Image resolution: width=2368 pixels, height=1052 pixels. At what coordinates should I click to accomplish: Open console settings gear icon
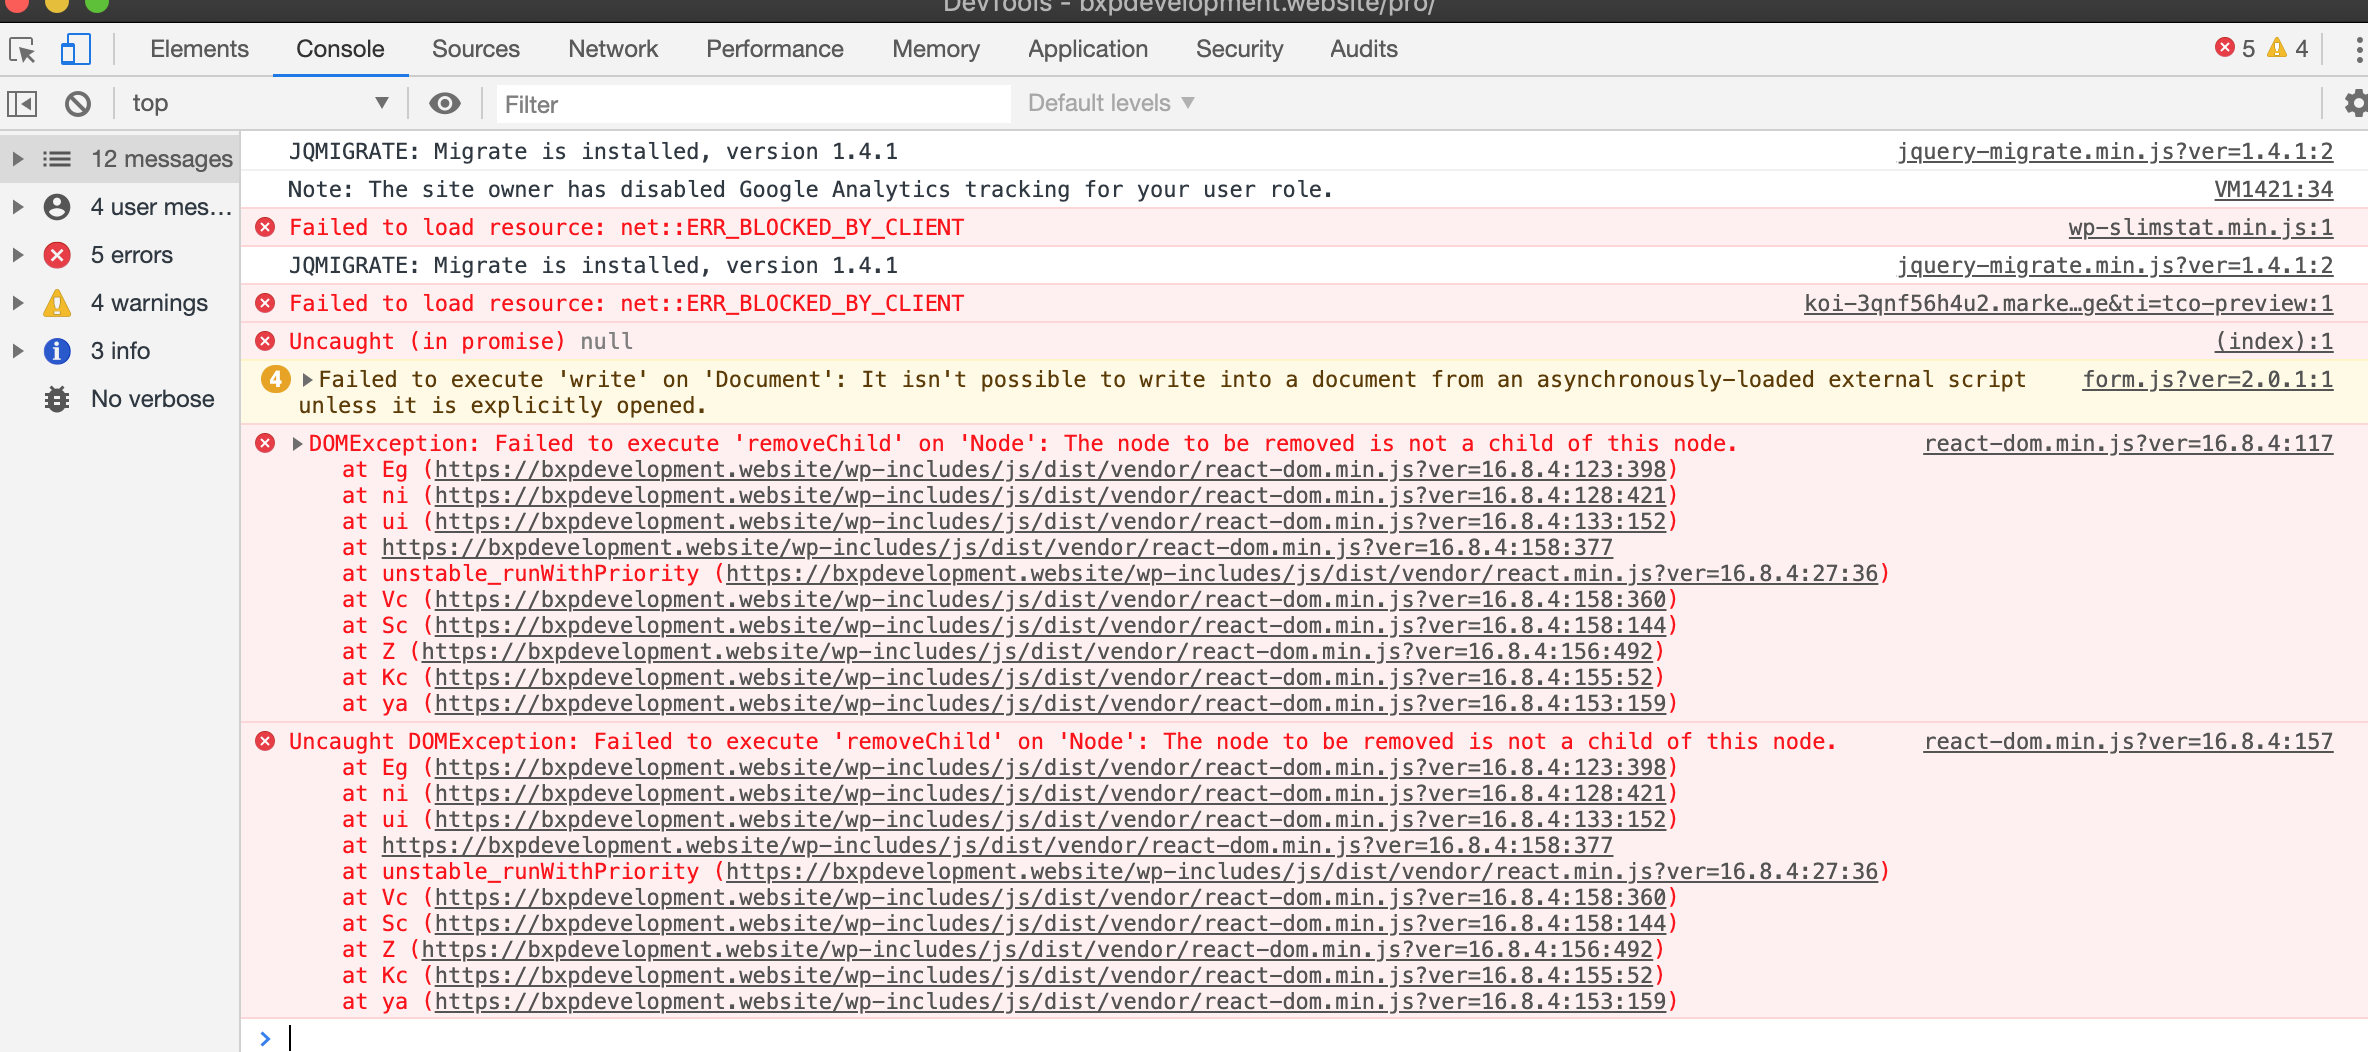click(2355, 104)
